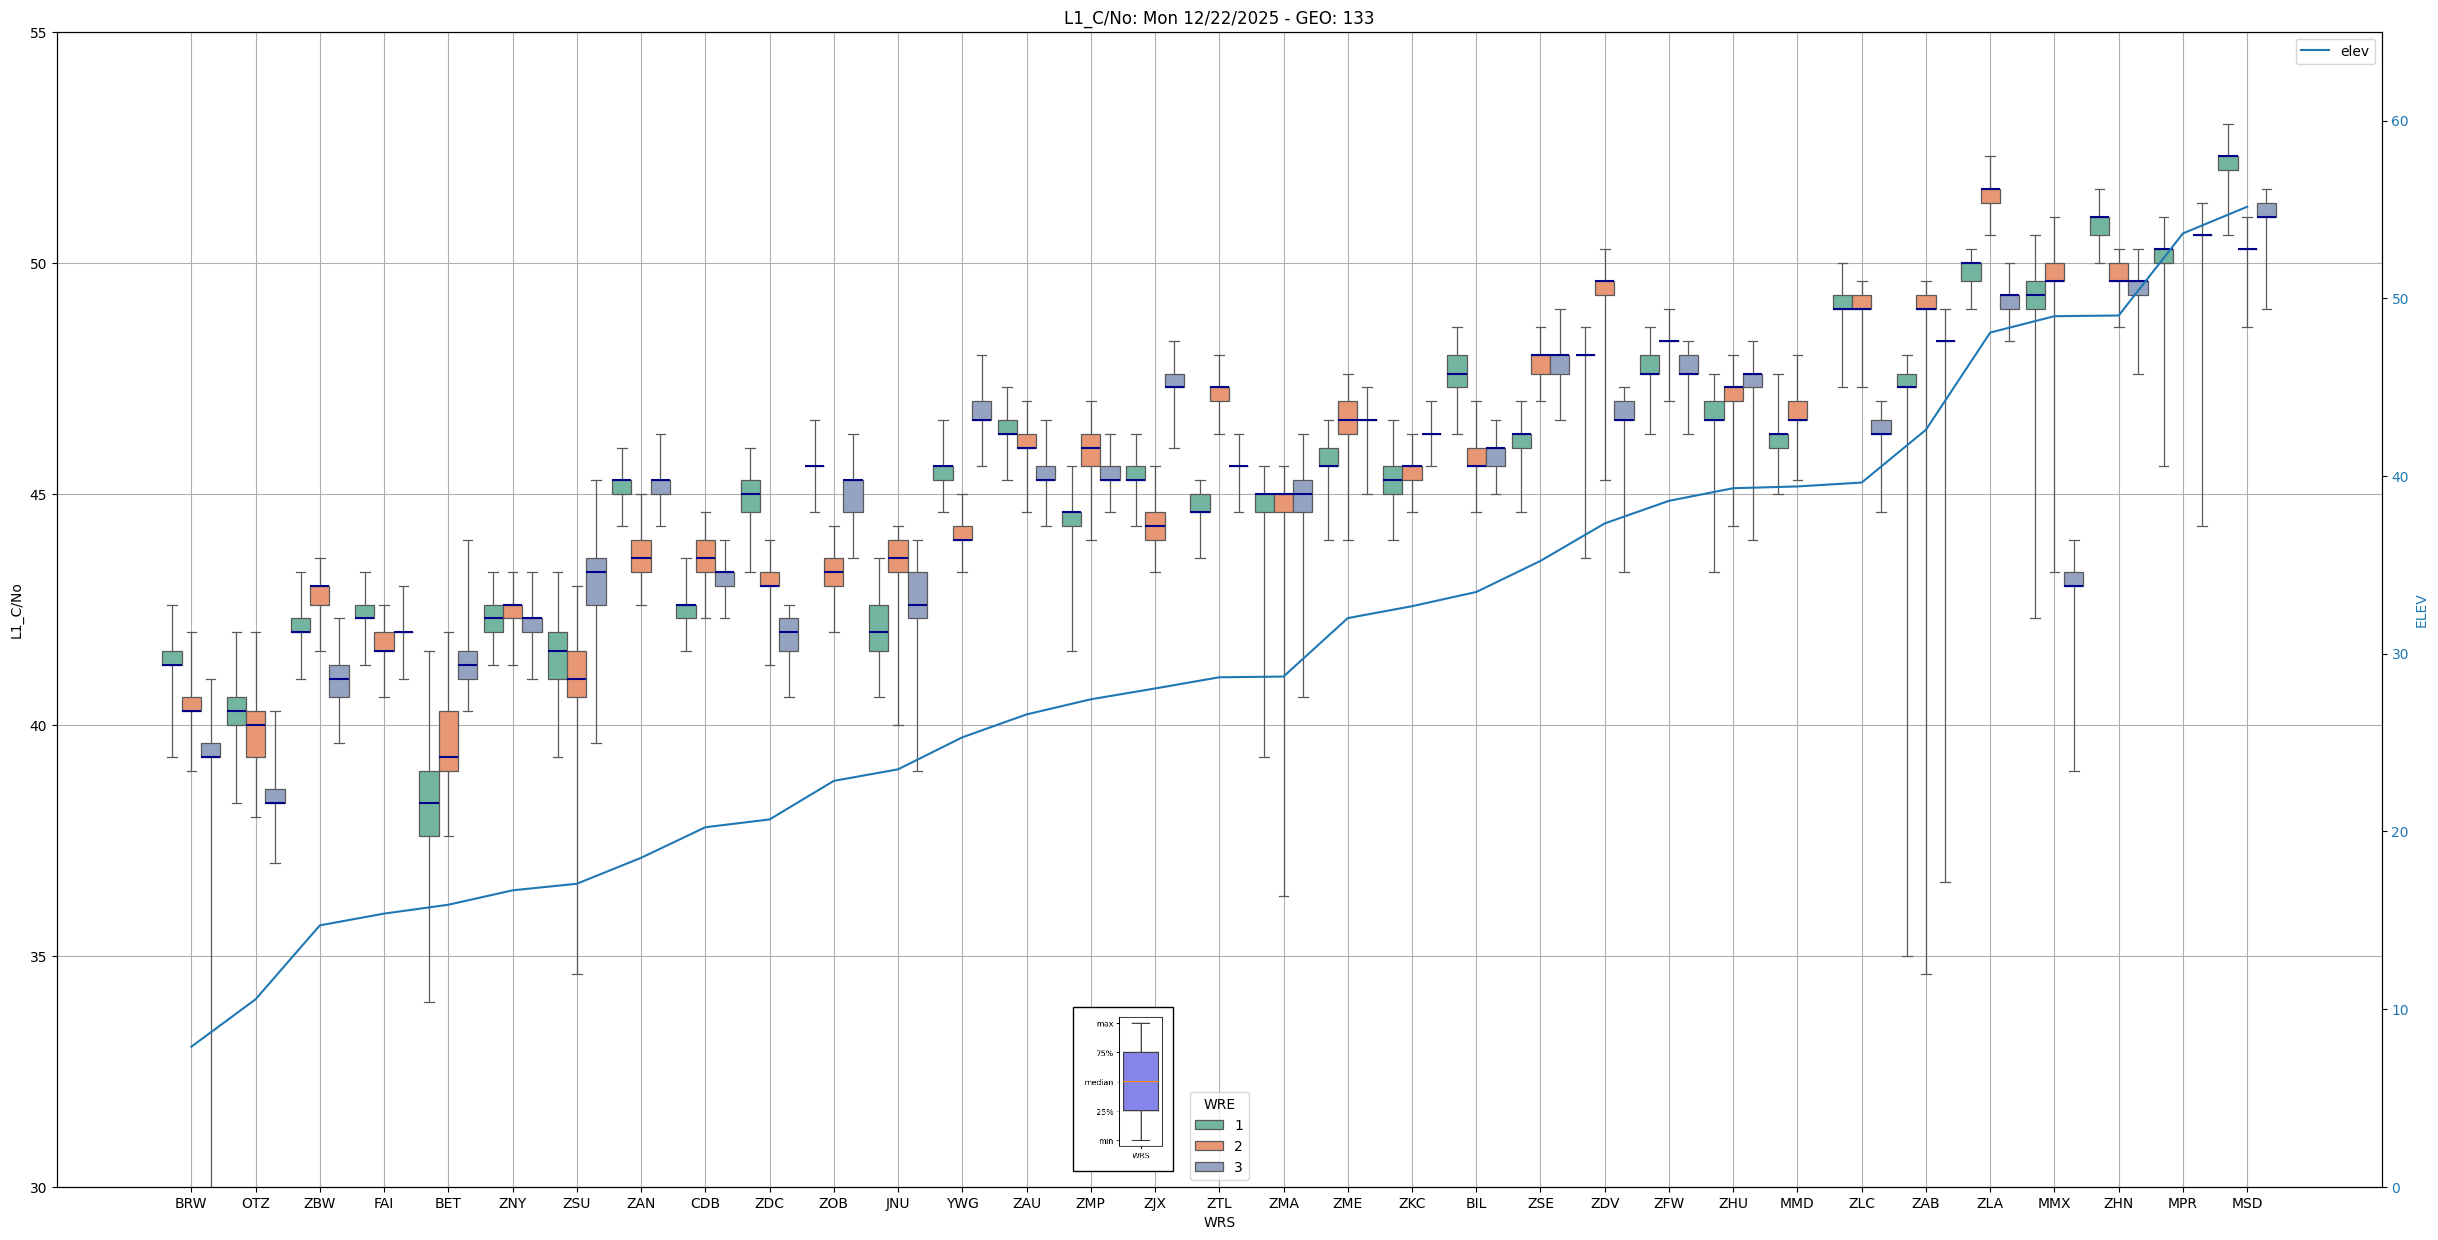Click the ZAB station tick label
2438x1240 pixels.
pos(1925,1203)
